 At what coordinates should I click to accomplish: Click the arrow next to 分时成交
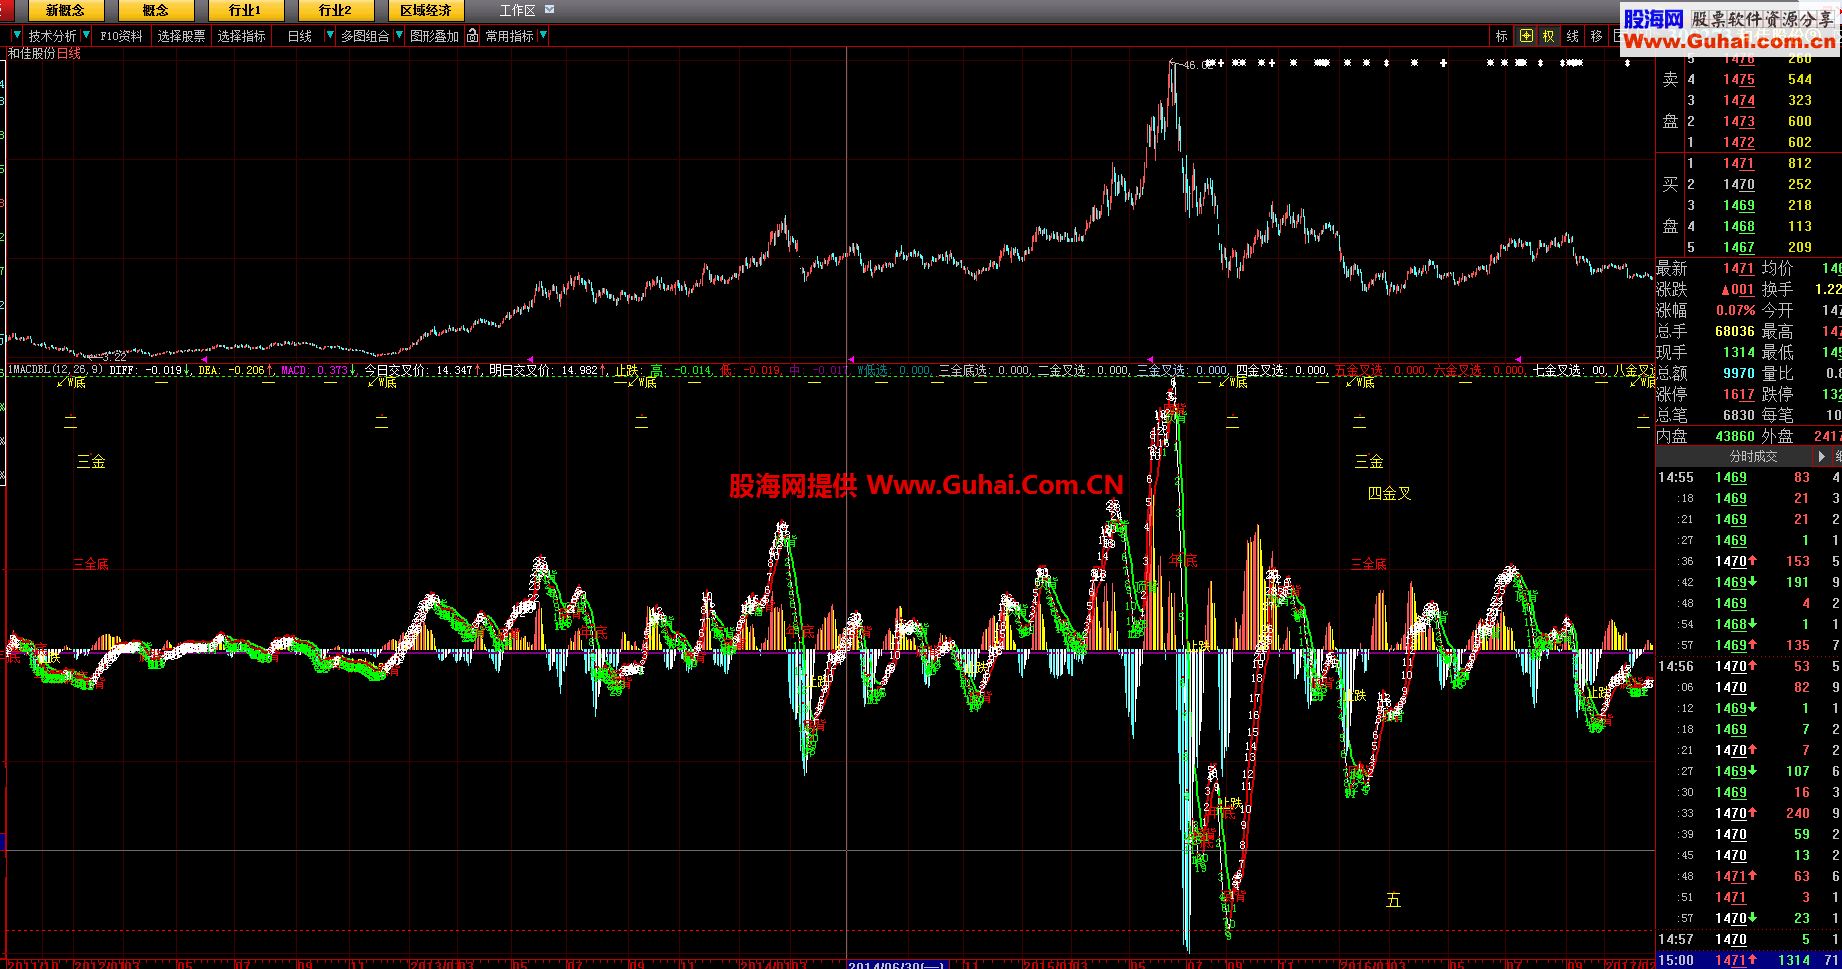1822,456
